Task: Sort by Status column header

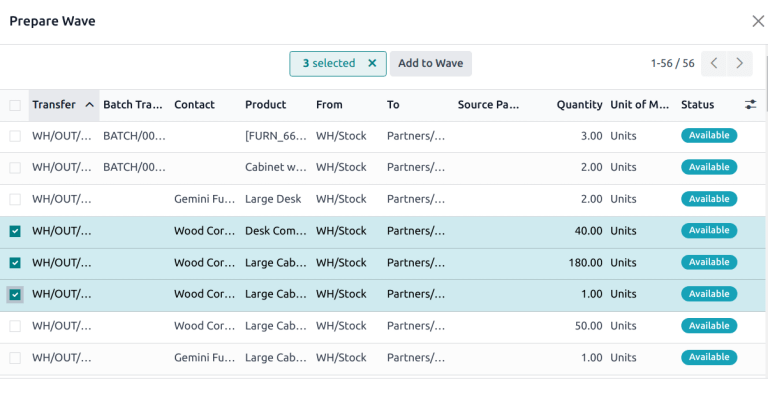Action: [x=697, y=104]
